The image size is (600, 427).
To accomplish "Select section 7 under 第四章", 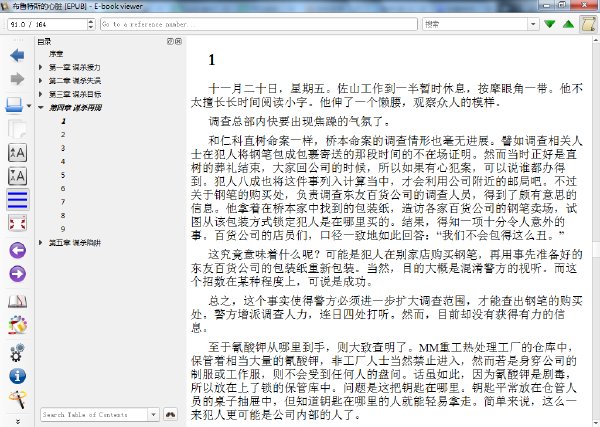I will (x=63, y=202).
